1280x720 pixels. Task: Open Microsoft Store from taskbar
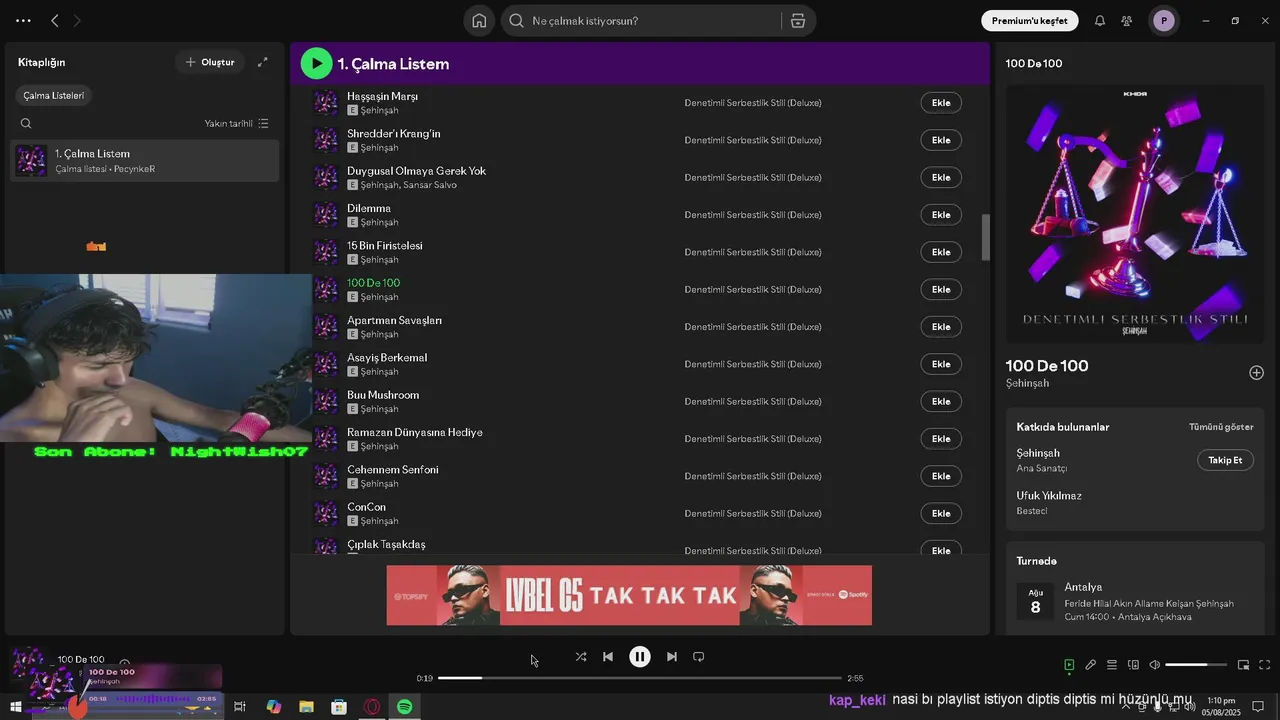pyautogui.click(x=339, y=707)
